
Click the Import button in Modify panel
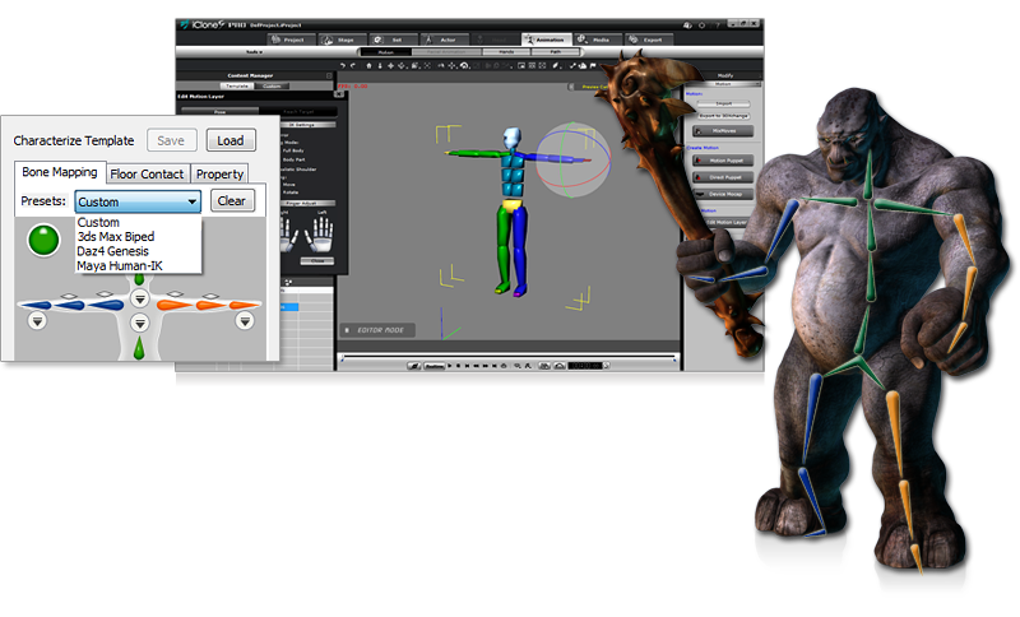point(724,103)
